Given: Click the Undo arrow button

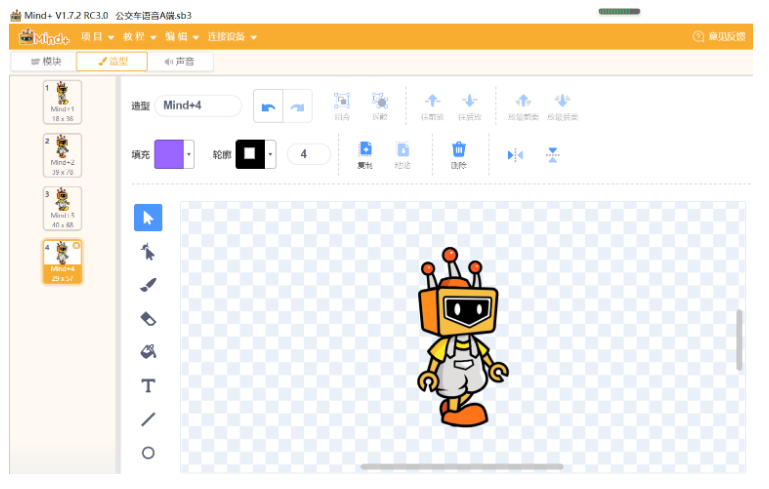Looking at the screenshot, I should (x=268, y=106).
